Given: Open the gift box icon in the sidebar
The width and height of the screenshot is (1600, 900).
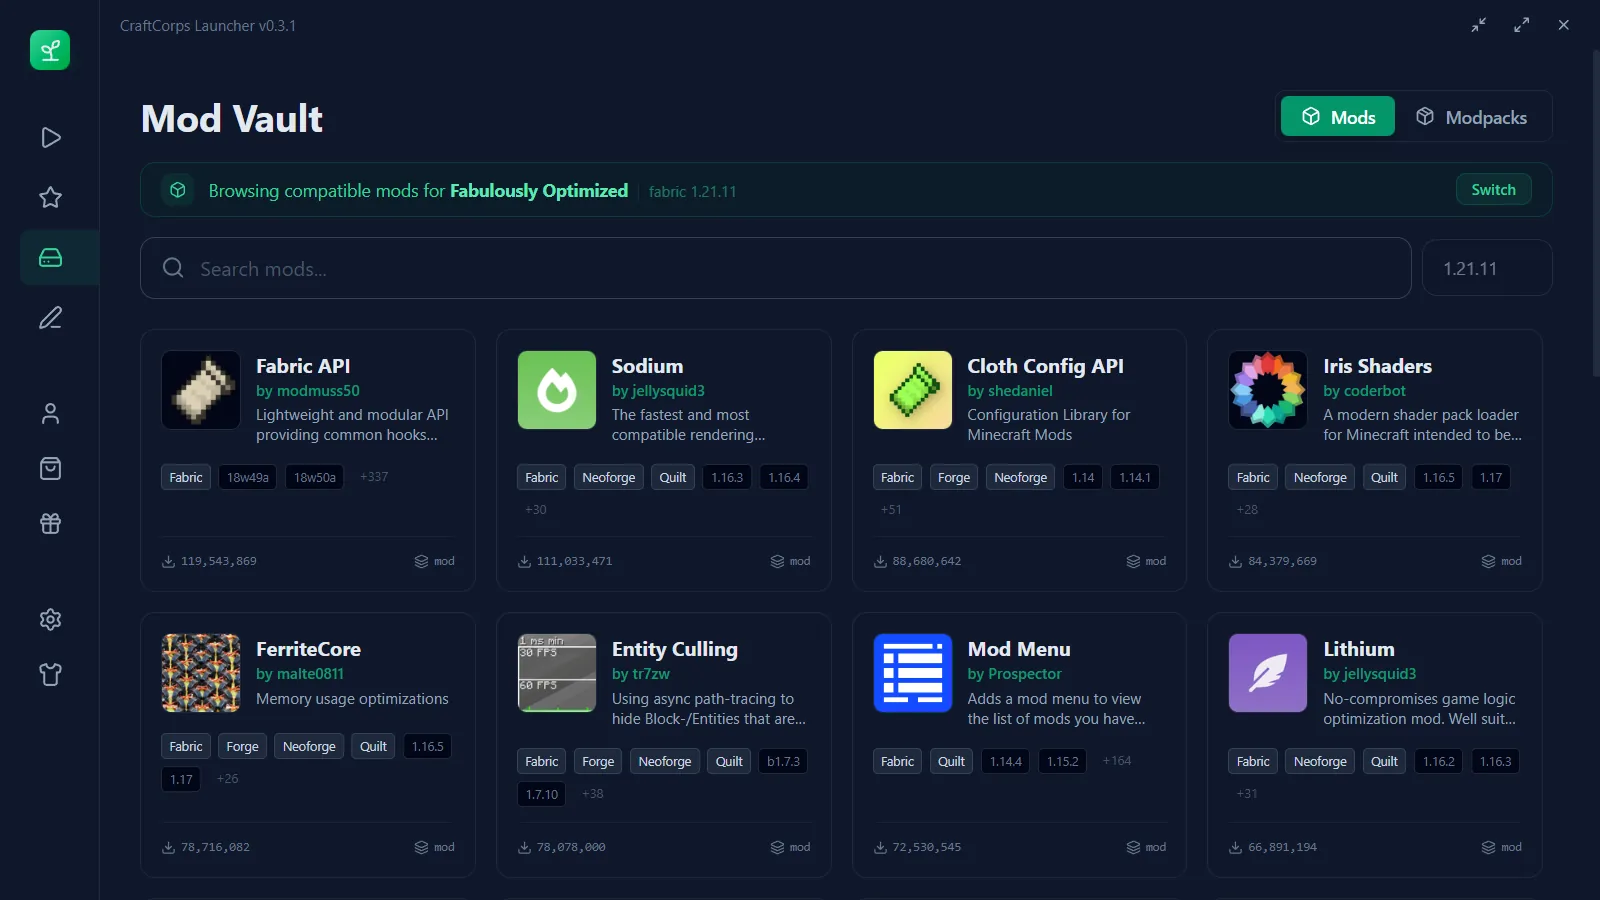Looking at the screenshot, I should click(x=50, y=524).
